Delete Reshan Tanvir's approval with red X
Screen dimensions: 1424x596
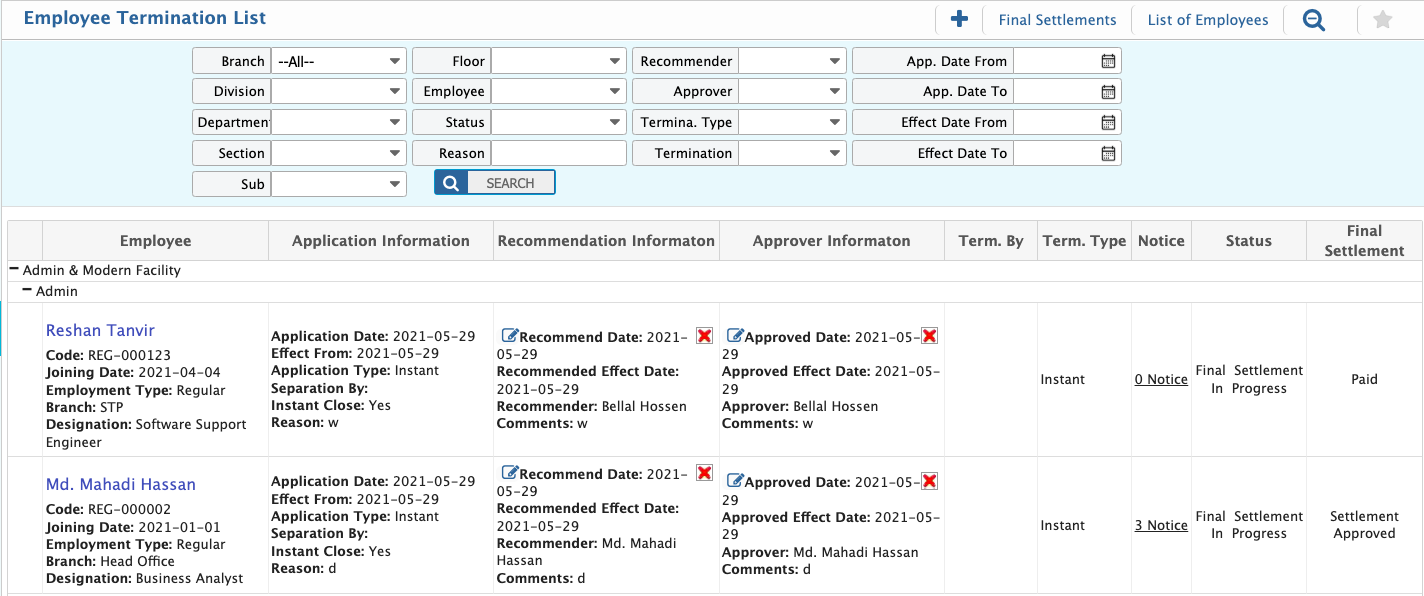coord(929,335)
